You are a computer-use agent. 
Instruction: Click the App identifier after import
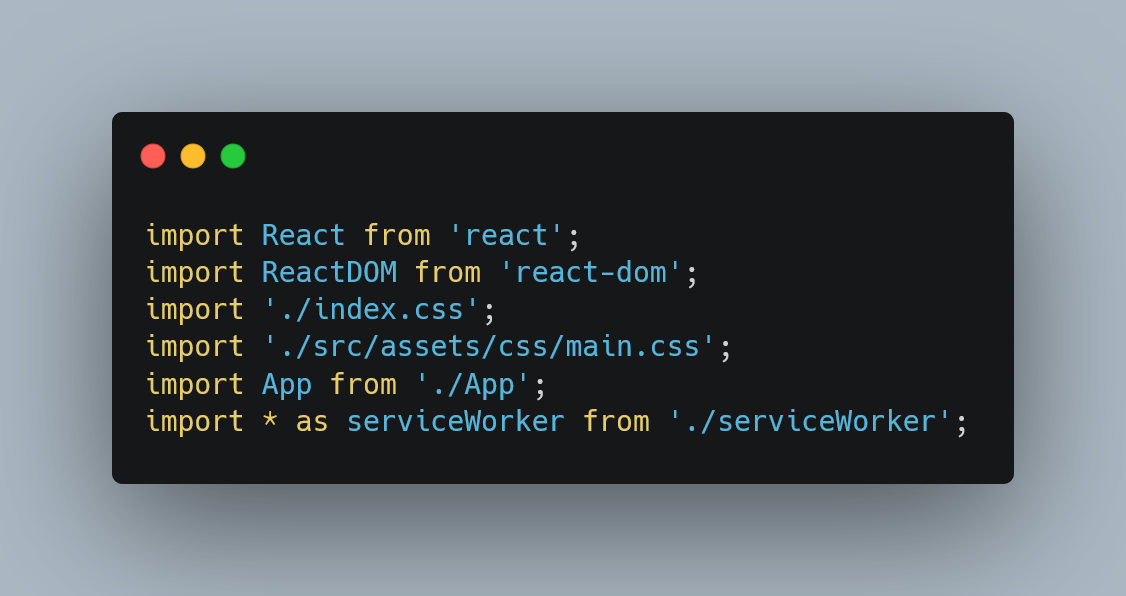(287, 384)
